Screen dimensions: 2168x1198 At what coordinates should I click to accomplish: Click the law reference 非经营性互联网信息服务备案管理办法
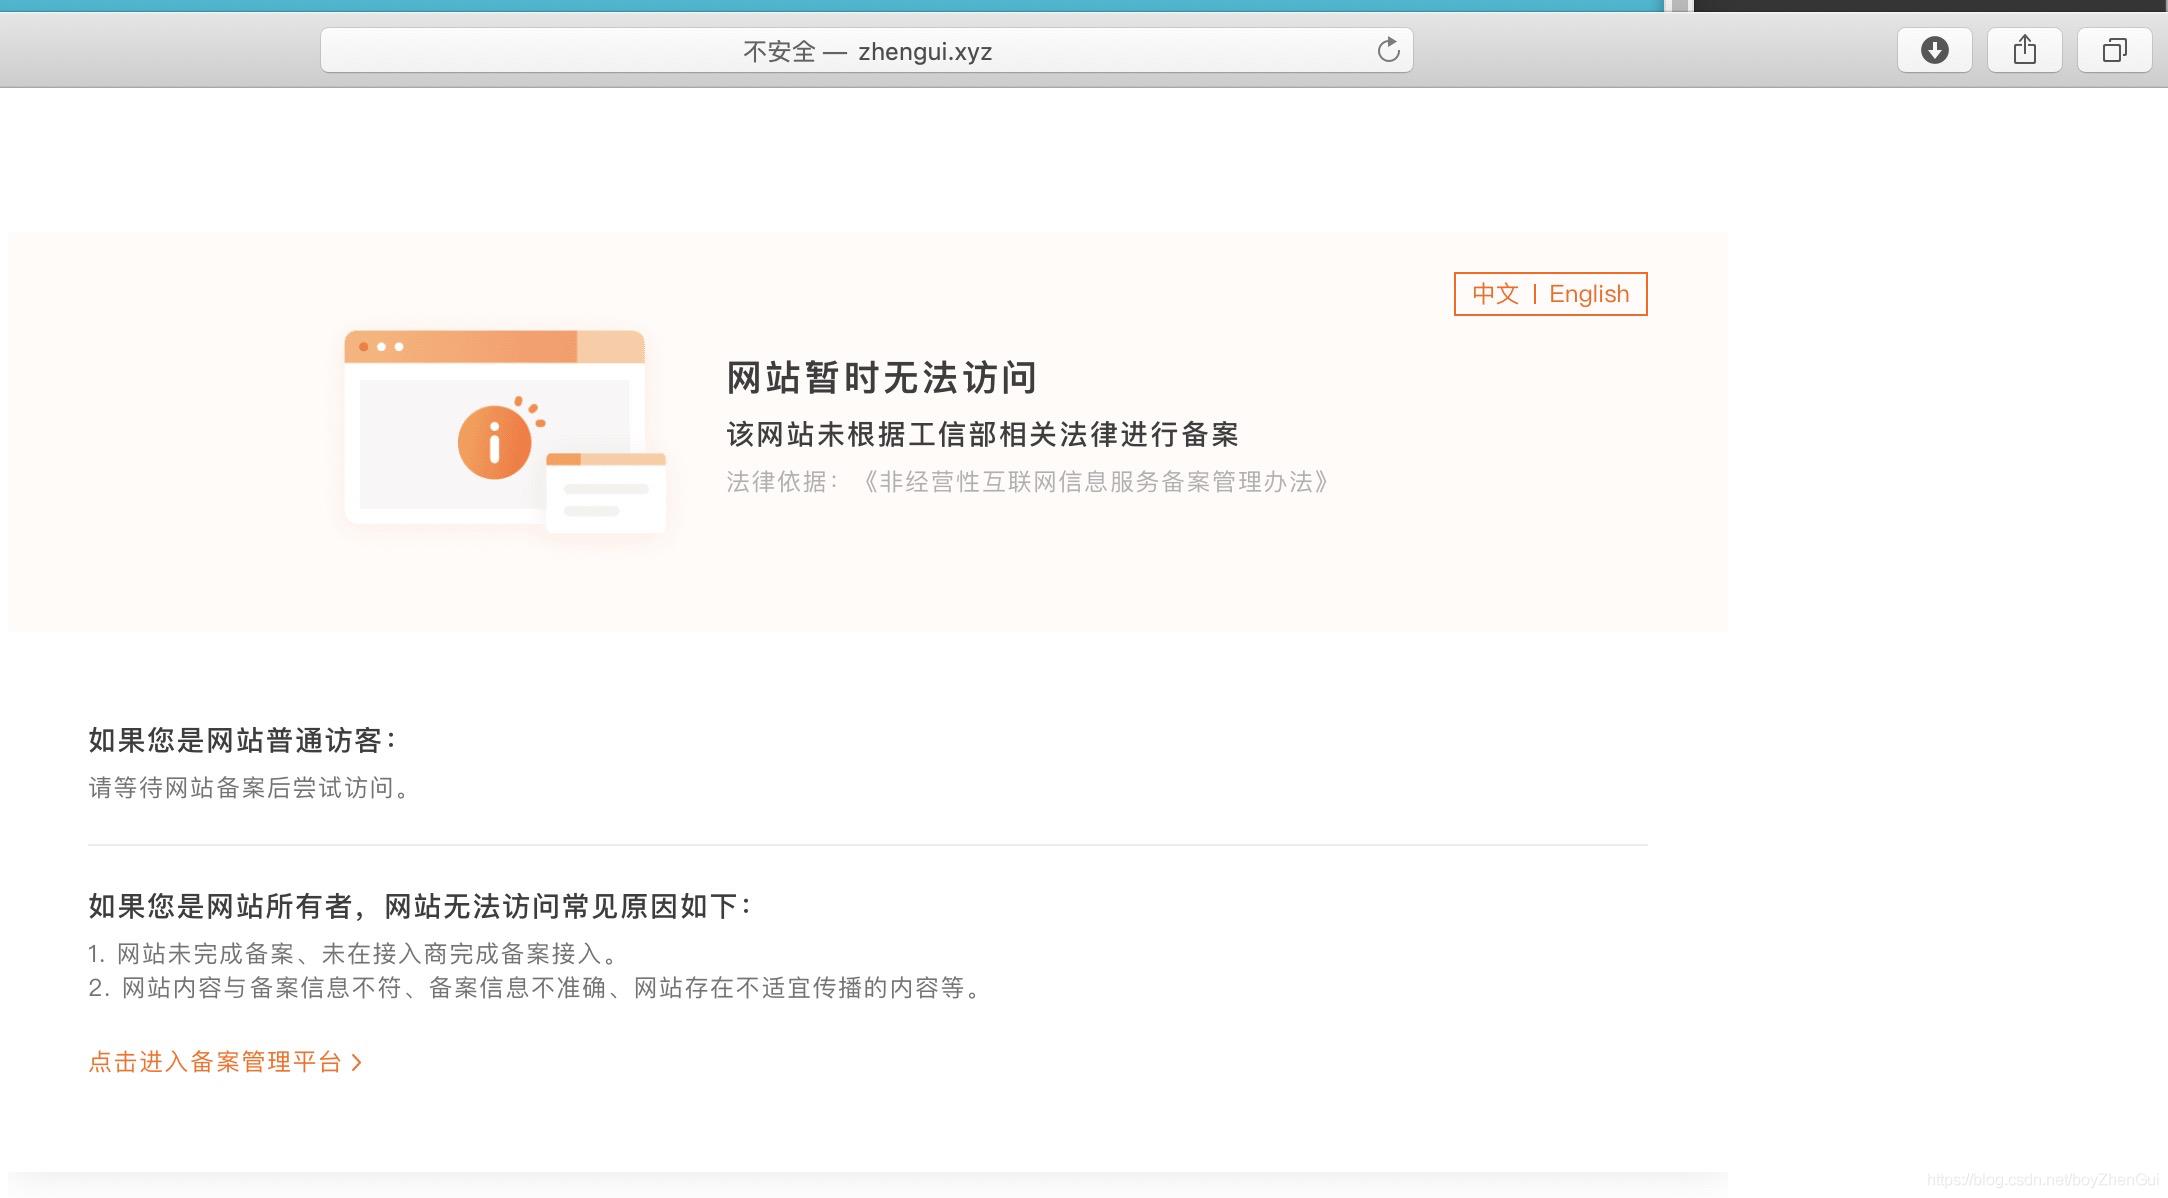coord(1095,482)
